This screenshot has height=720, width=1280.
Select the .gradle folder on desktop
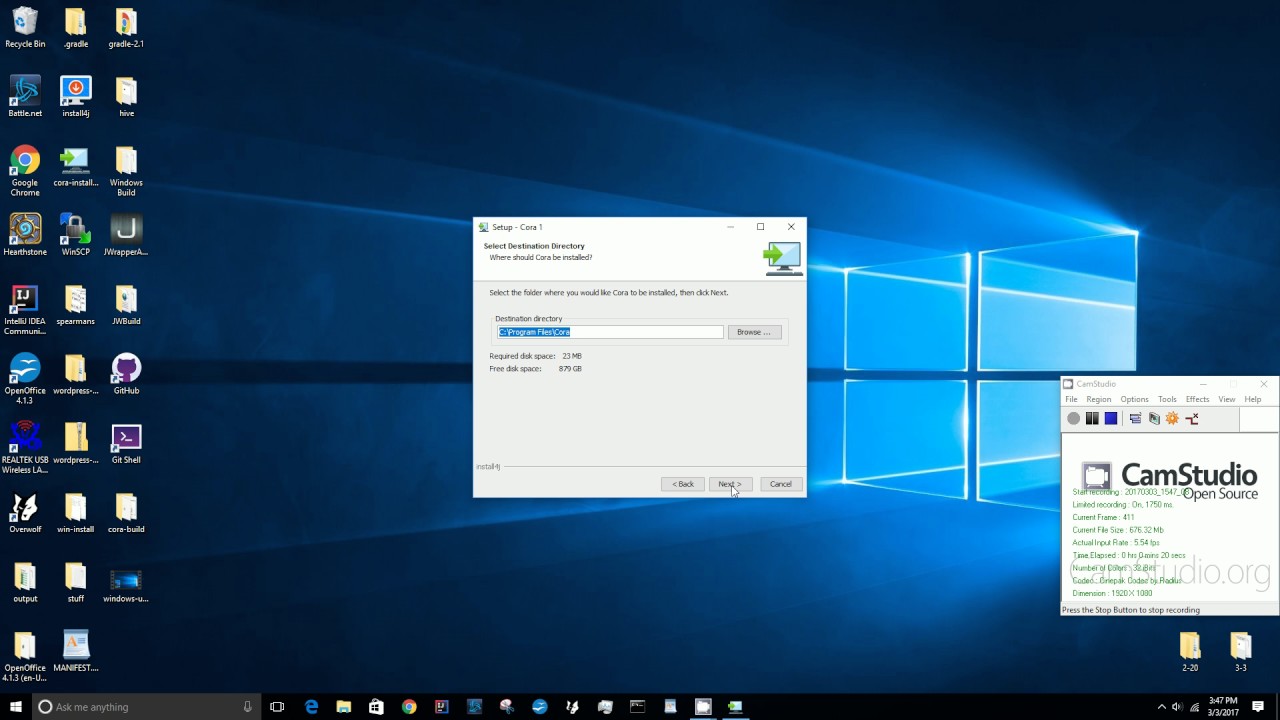tap(75, 28)
